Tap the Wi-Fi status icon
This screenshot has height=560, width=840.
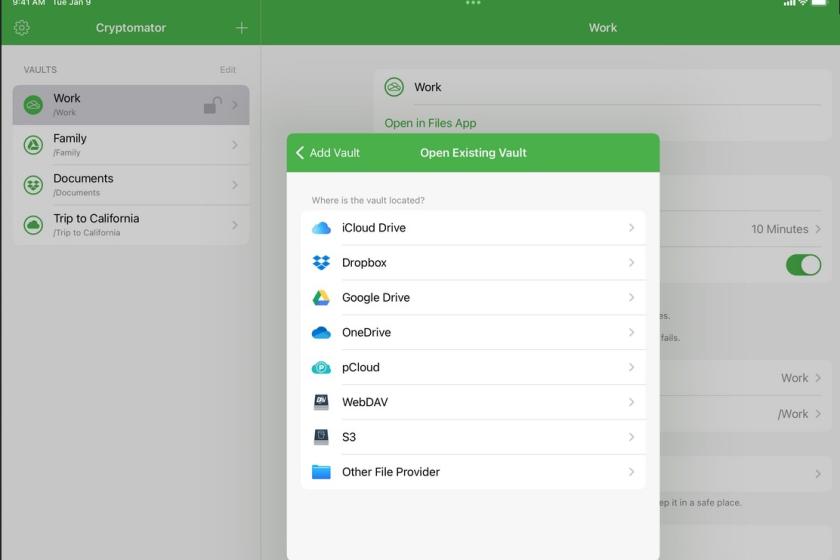pos(803,3)
